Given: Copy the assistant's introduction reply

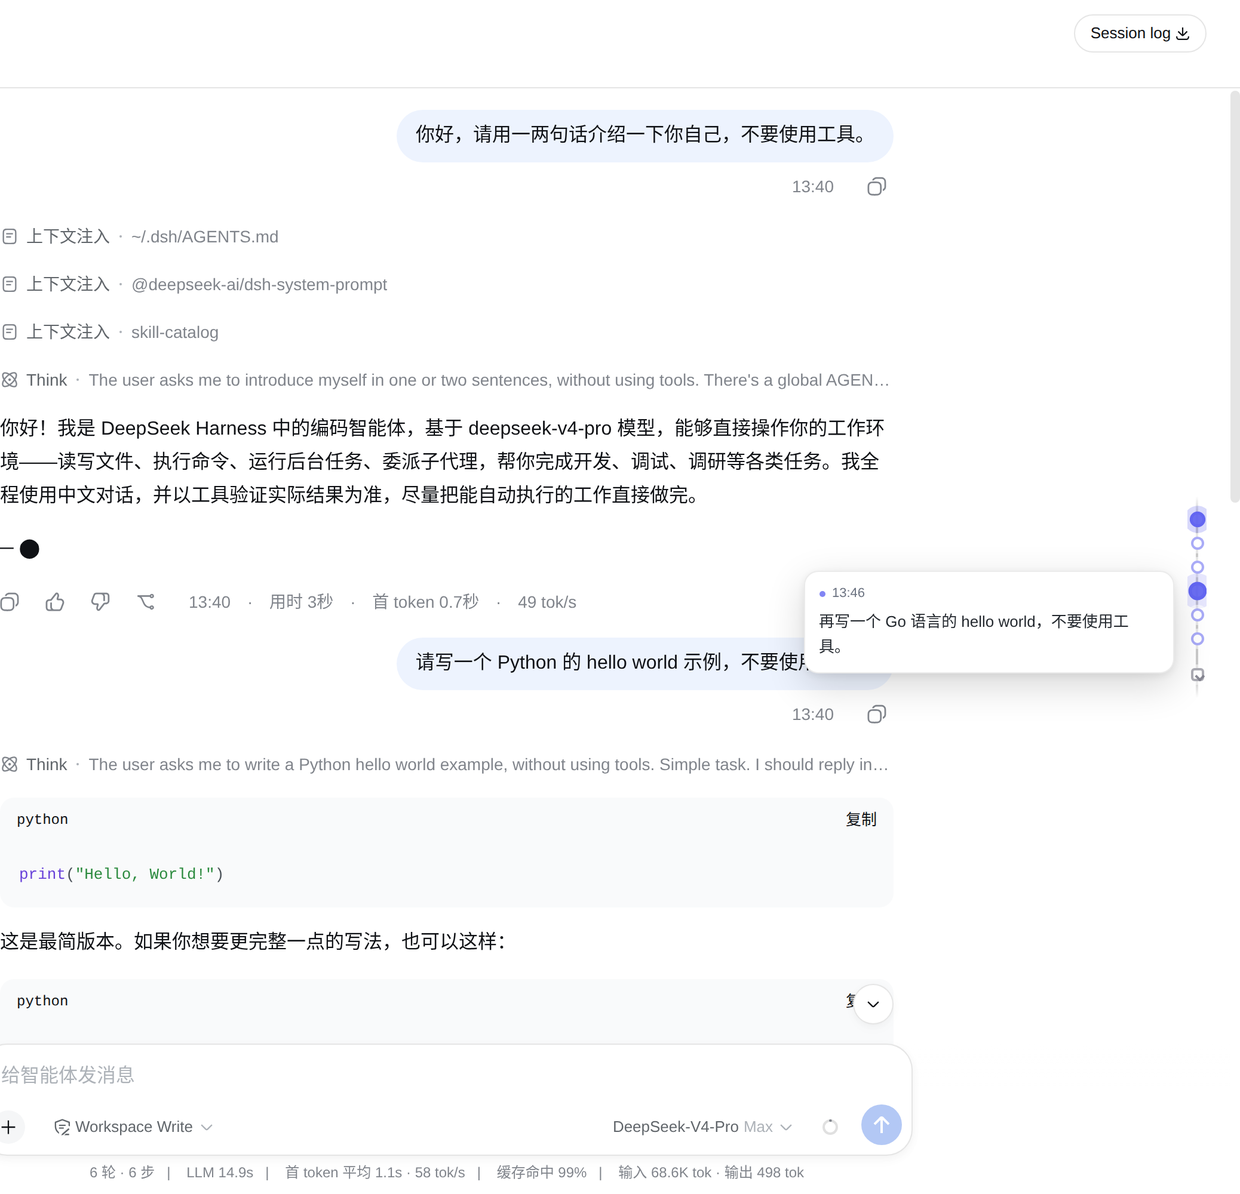Looking at the screenshot, I should [x=10, y=602].
